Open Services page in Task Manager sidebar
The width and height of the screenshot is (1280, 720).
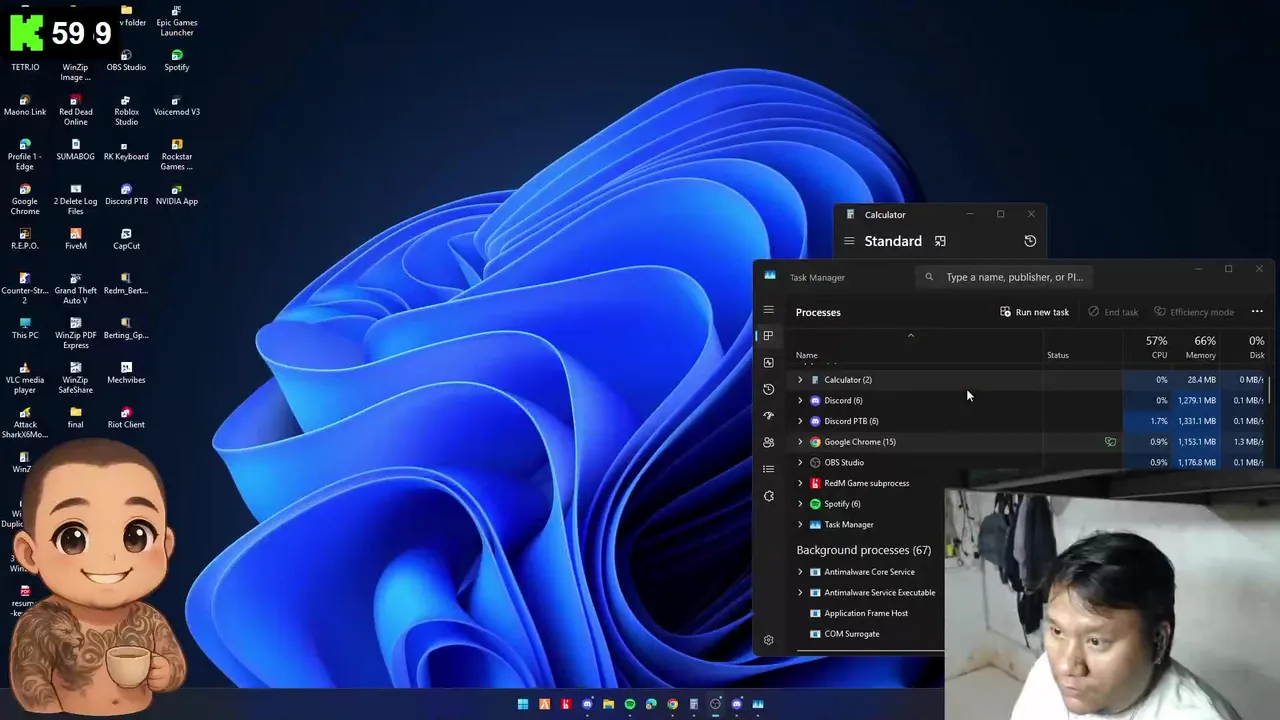[768, 496]
